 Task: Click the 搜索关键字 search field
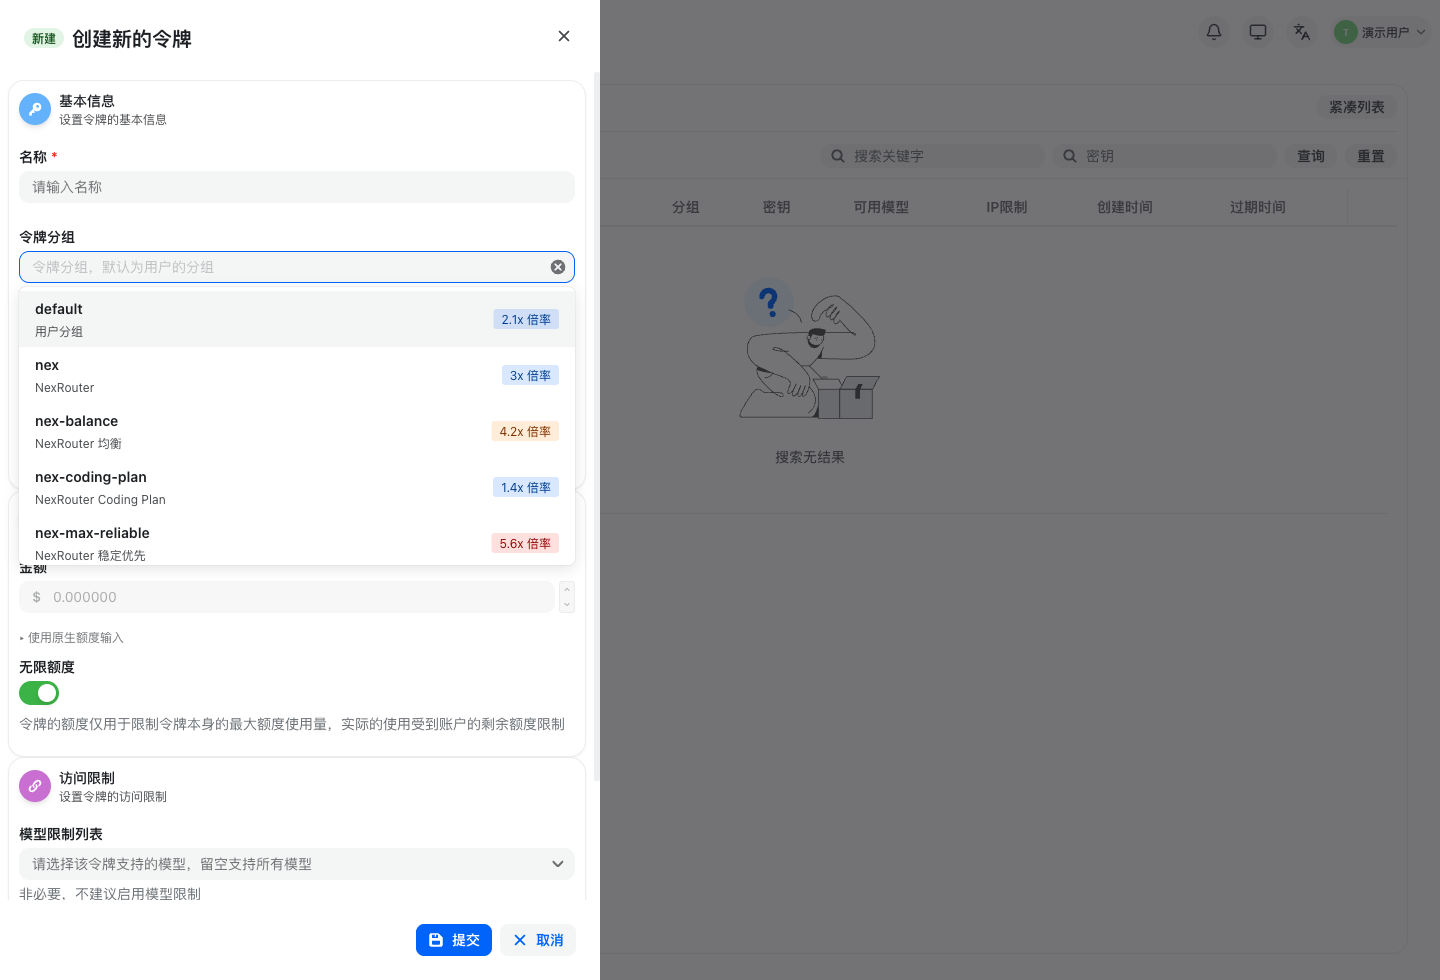[x=933, y=156]
